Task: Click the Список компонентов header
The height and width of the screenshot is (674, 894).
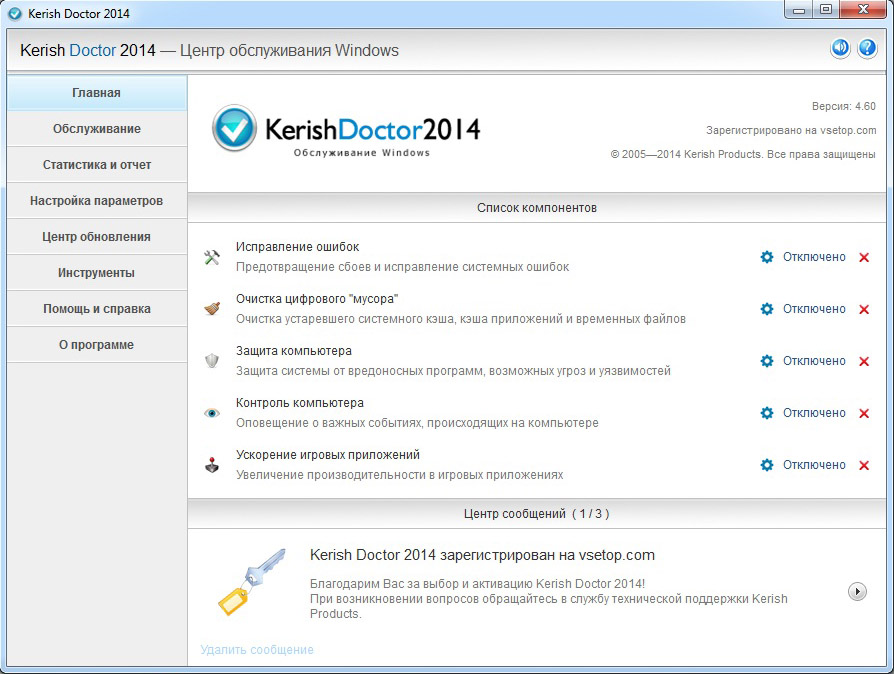Action: pos(537,208)
